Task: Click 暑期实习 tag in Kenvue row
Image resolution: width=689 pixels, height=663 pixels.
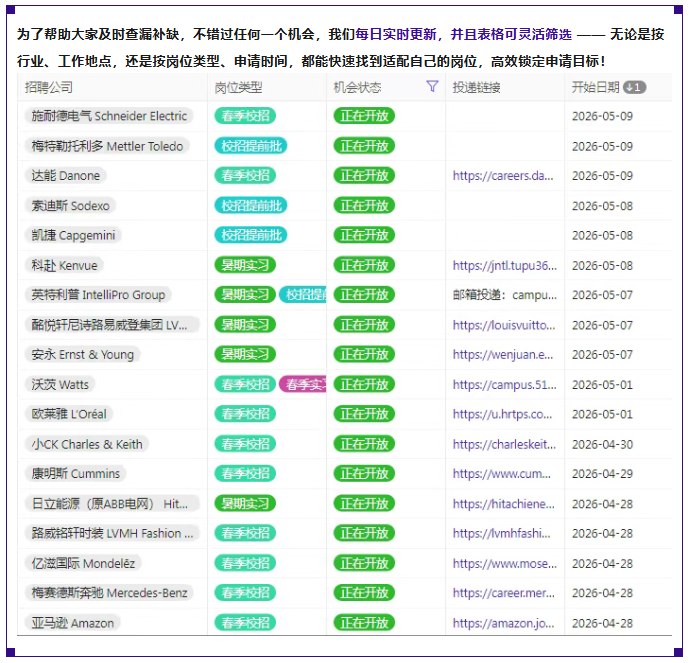Action: pyautogui.click(x=245, y=265)
